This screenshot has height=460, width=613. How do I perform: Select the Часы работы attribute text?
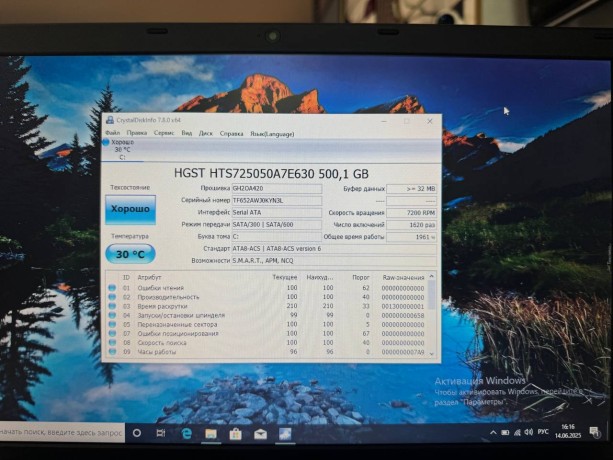[156, 352]
